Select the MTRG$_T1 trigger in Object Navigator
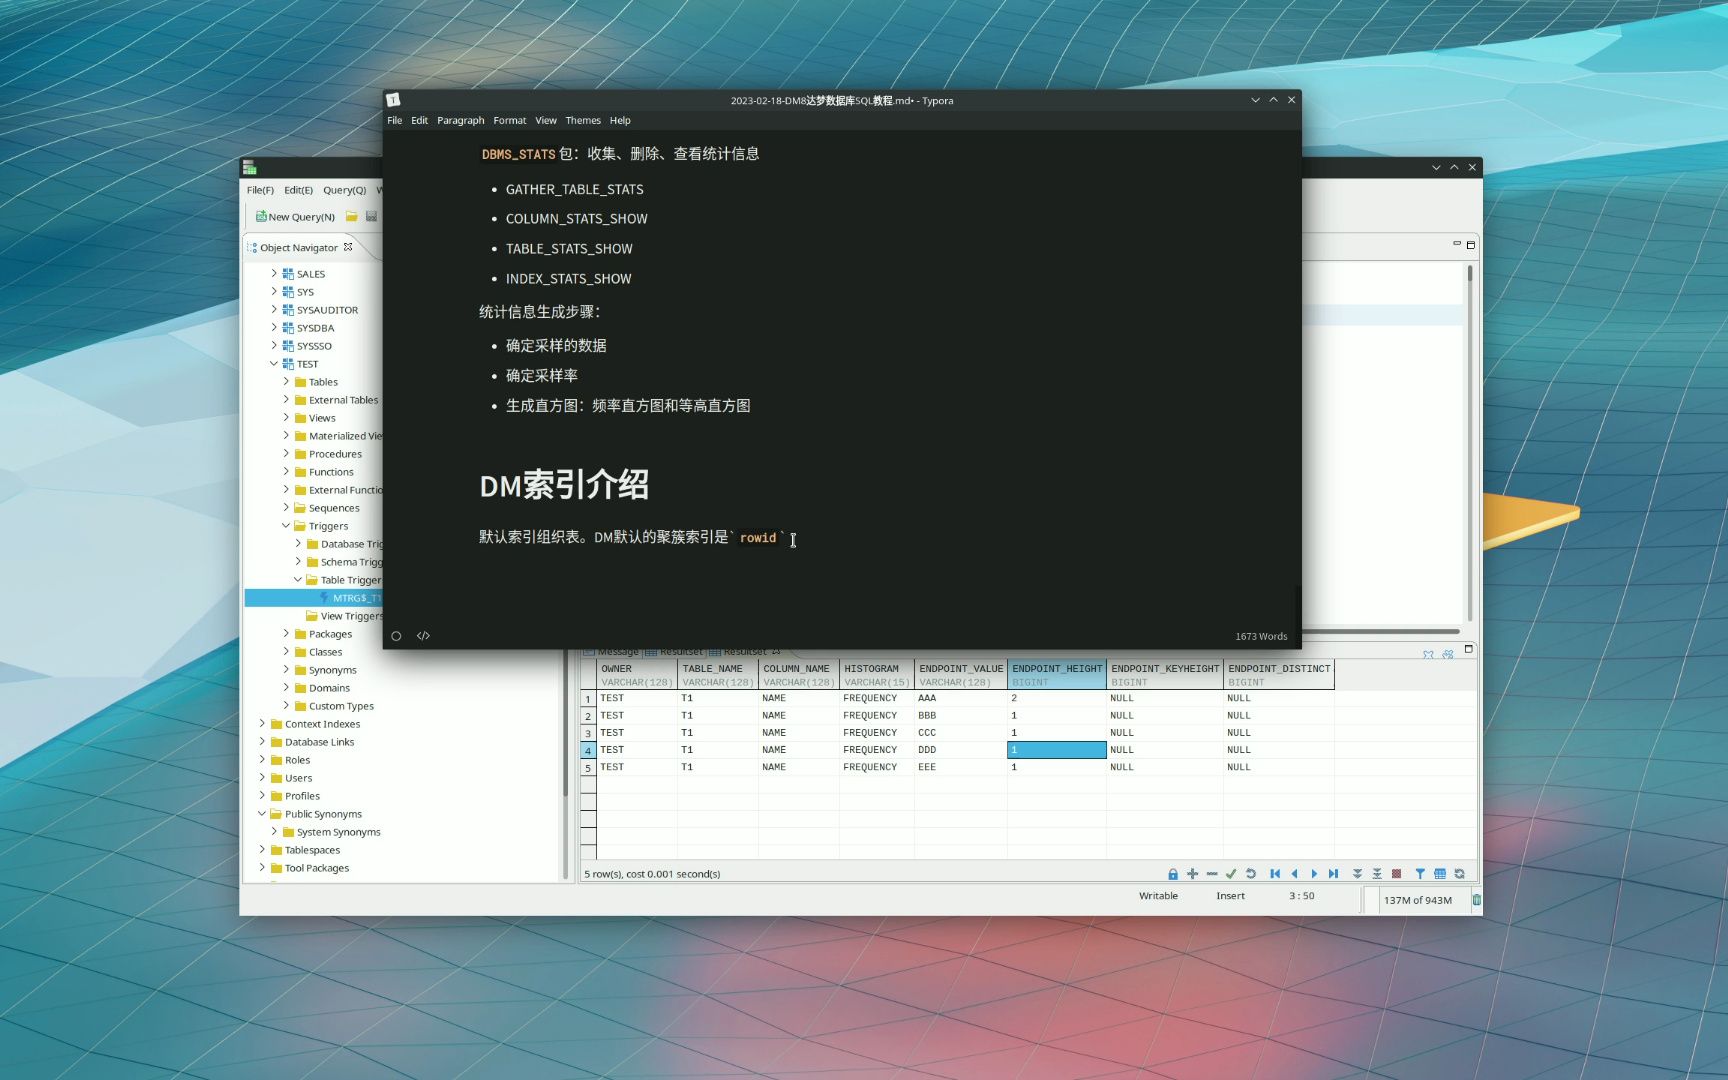This screenshot has width=1728, height=1080. pos(355,597)
